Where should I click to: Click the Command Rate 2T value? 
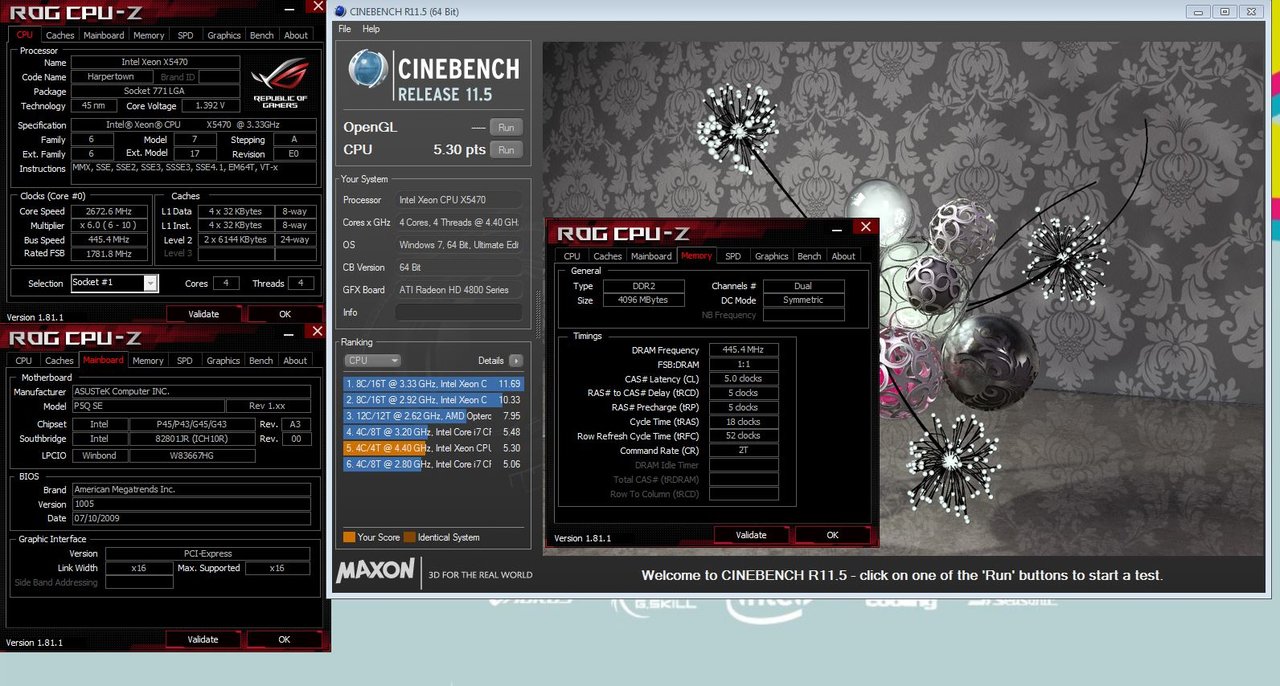pos(743,451)
